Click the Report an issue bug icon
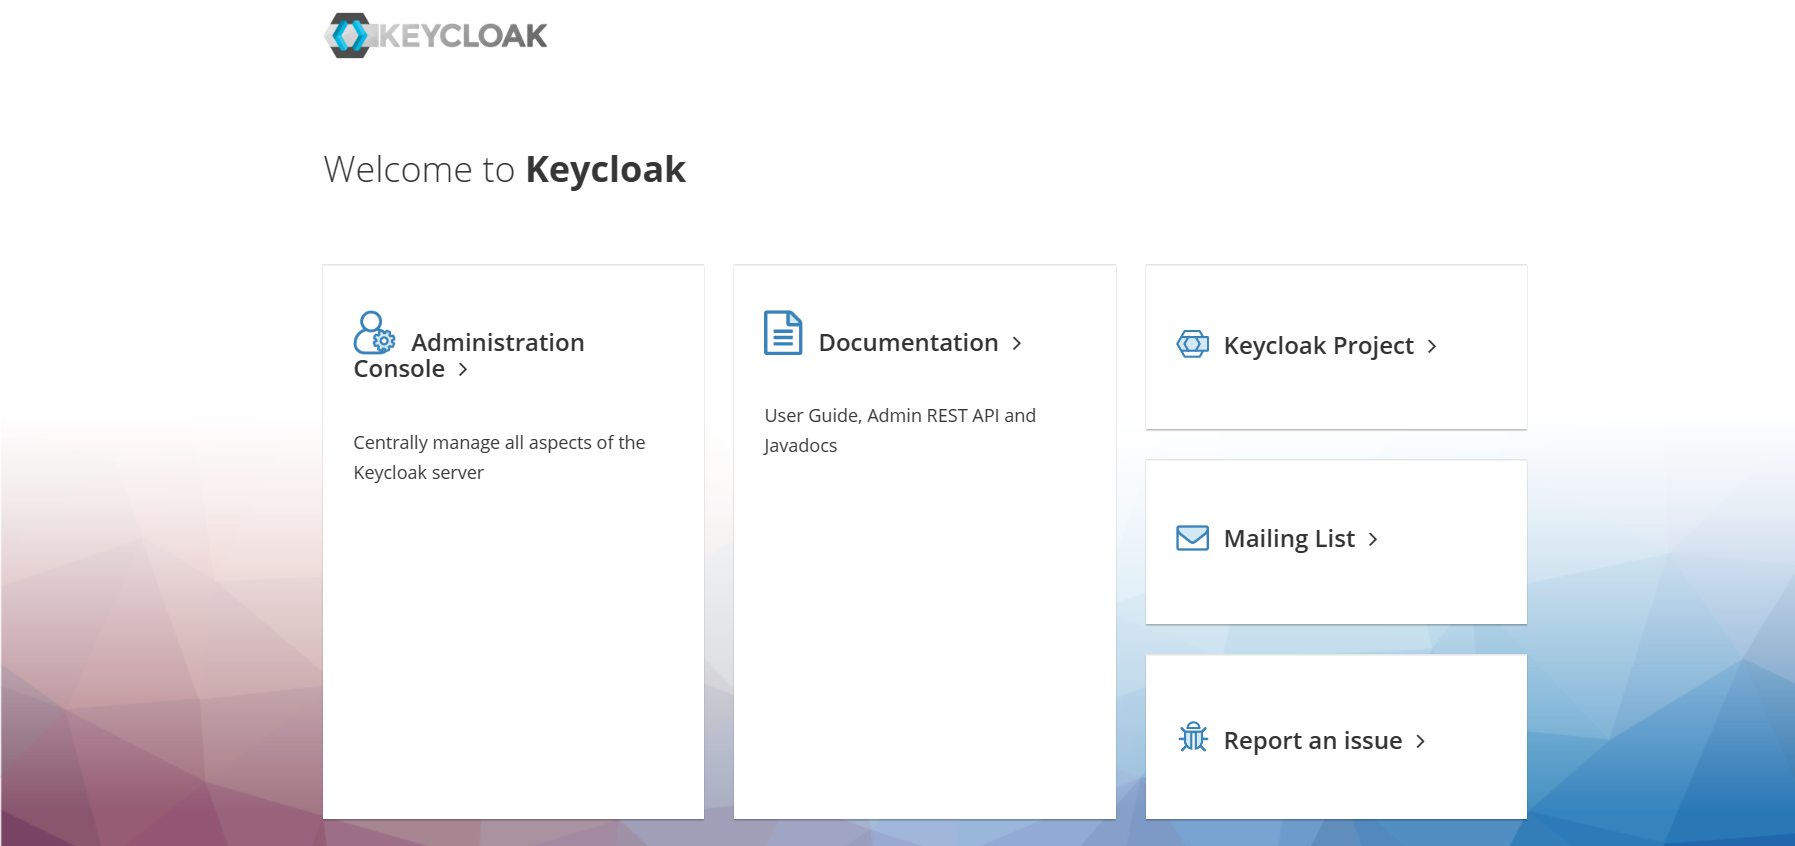The height and width of the screenshot is (846, 1795). pyautogui.click(x=1193, y=737)
